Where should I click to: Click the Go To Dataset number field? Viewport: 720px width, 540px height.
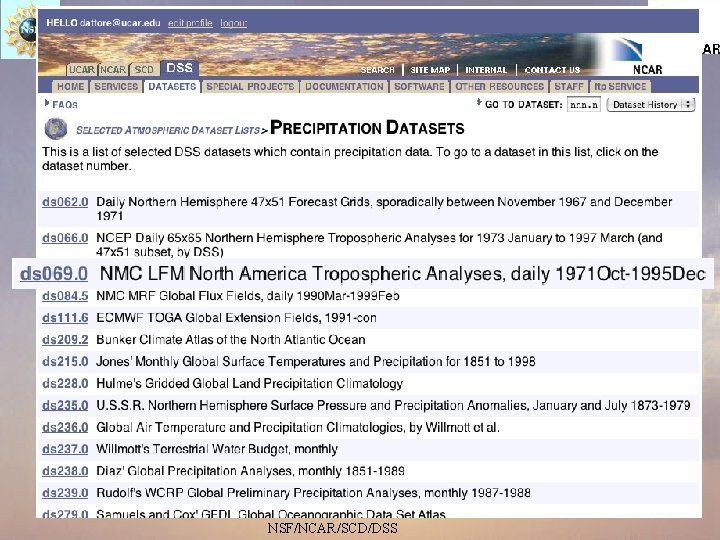(584, 105)
